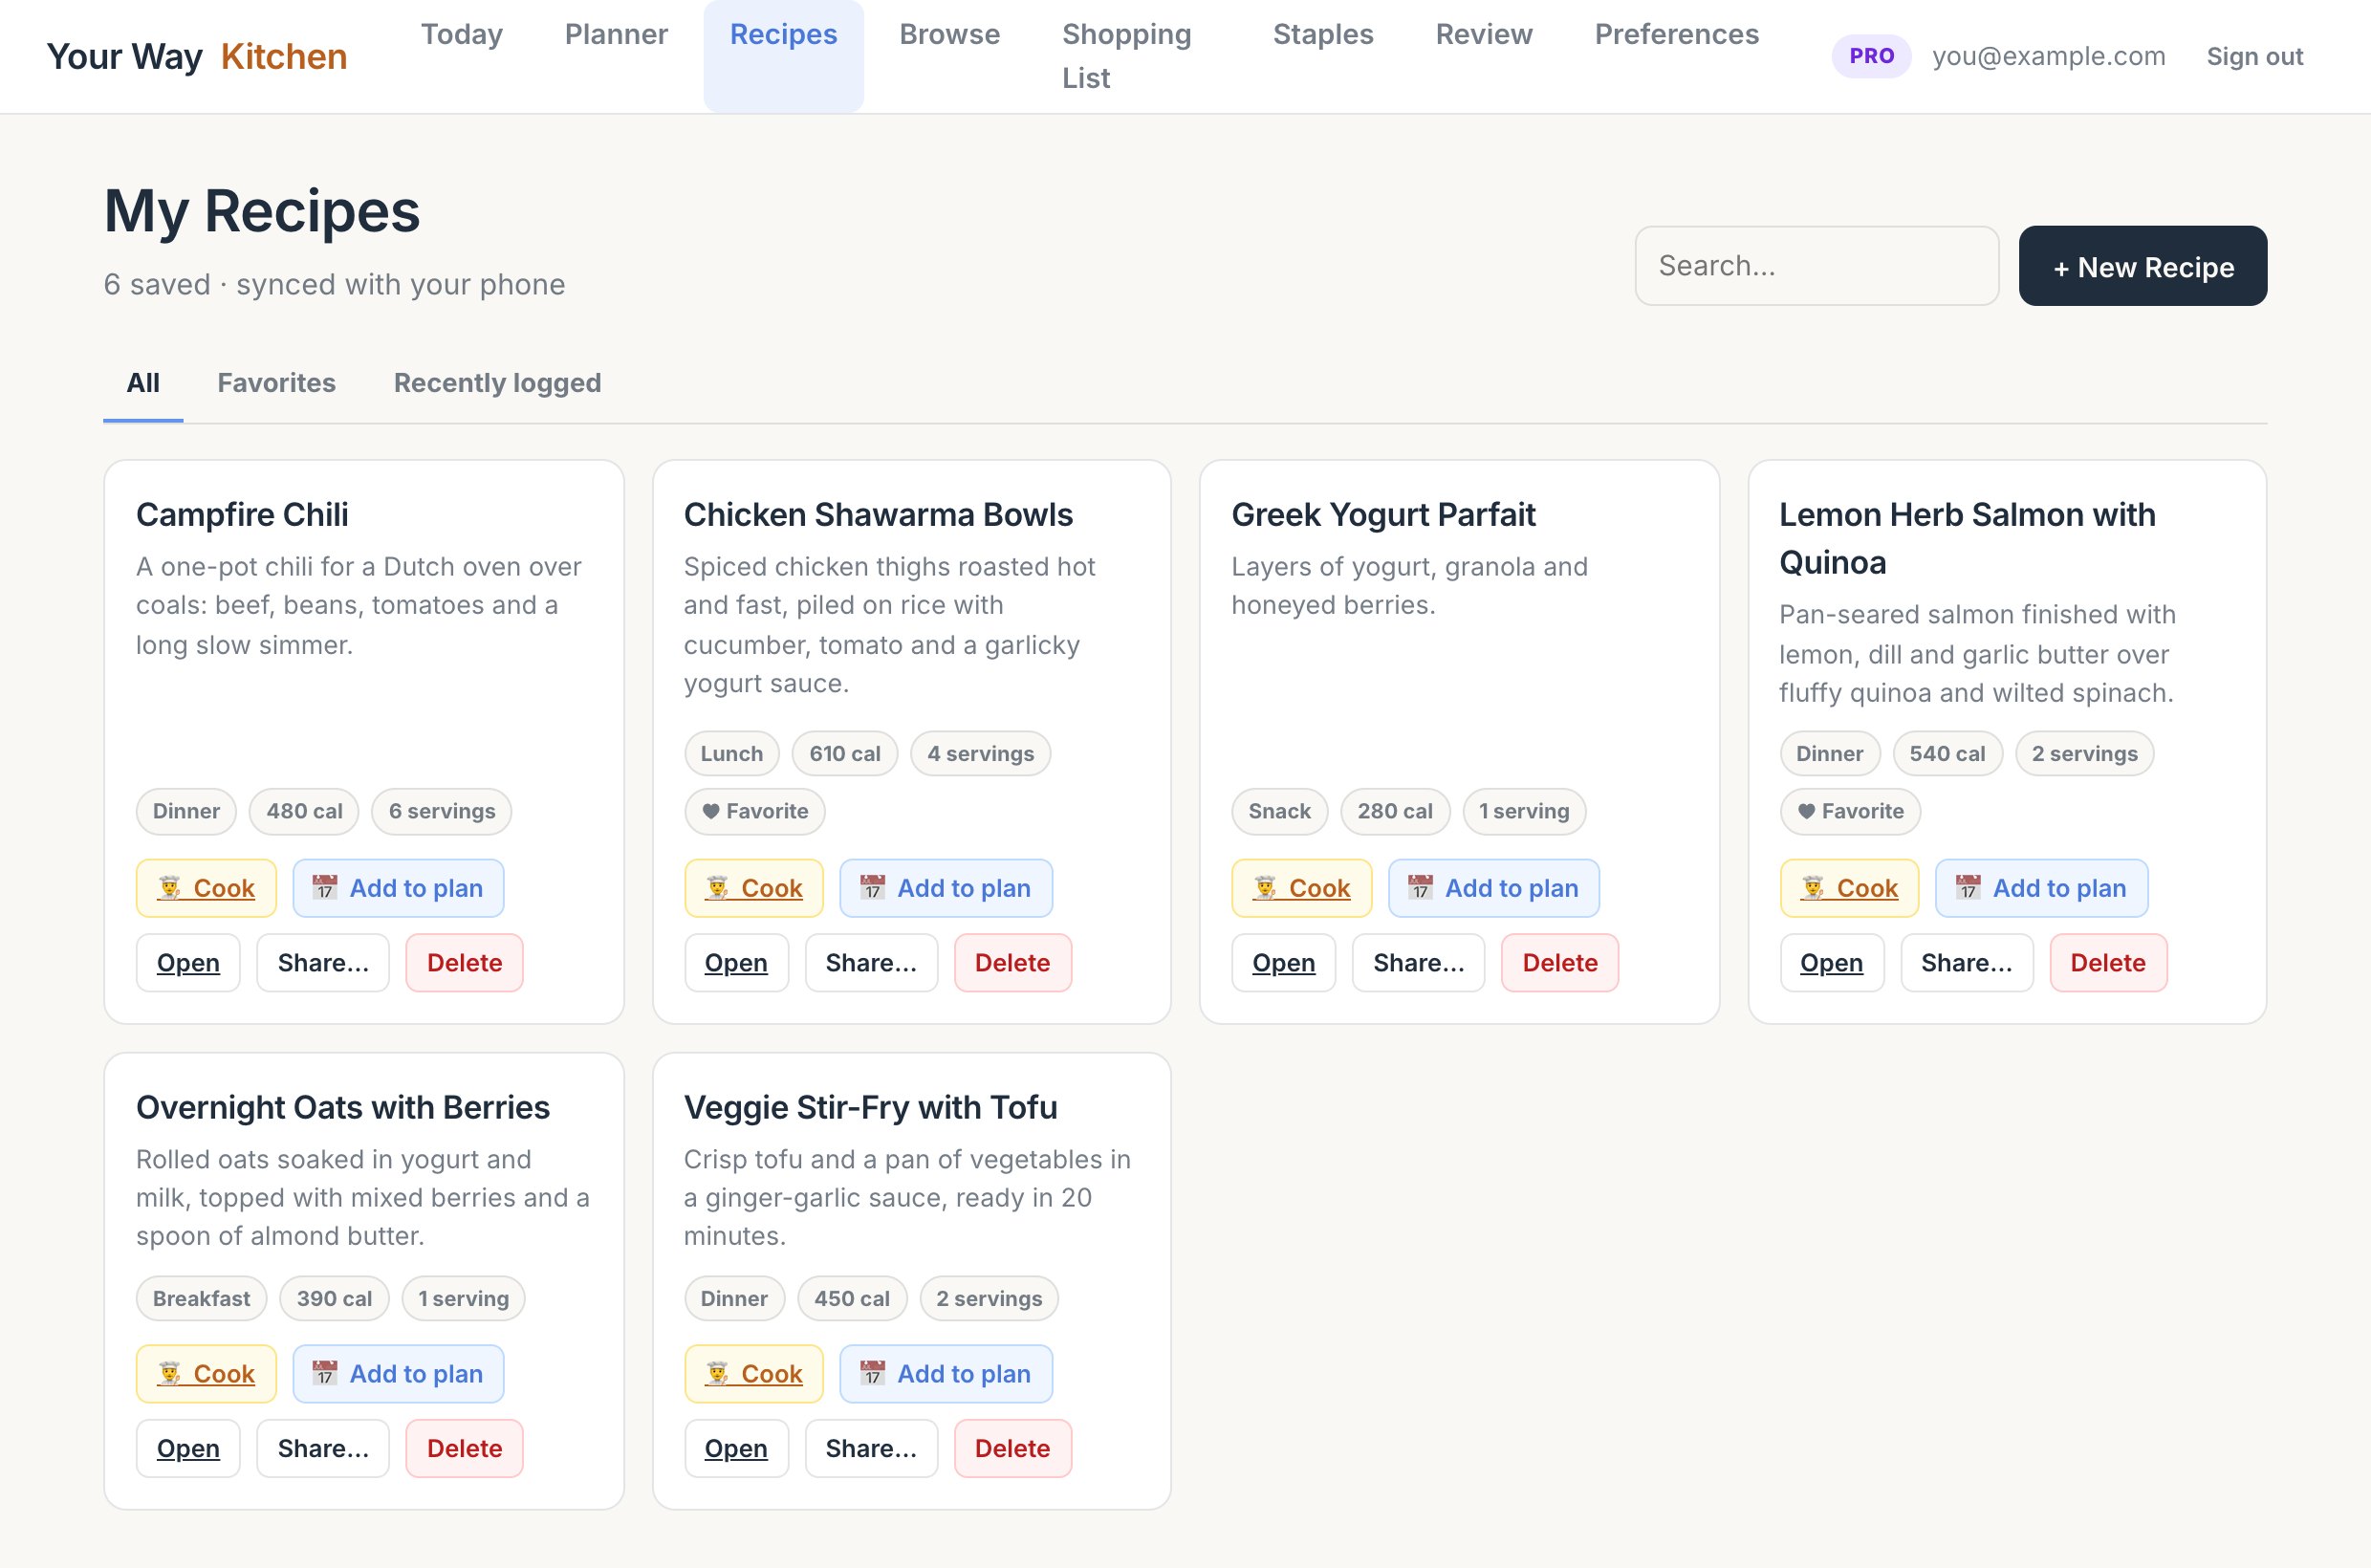Image resolution: width=2371 pixels, height=1568 pixels.
Task: Switch to the Recently logged tab
Action: pyautogui.click(x=497, y=383)
